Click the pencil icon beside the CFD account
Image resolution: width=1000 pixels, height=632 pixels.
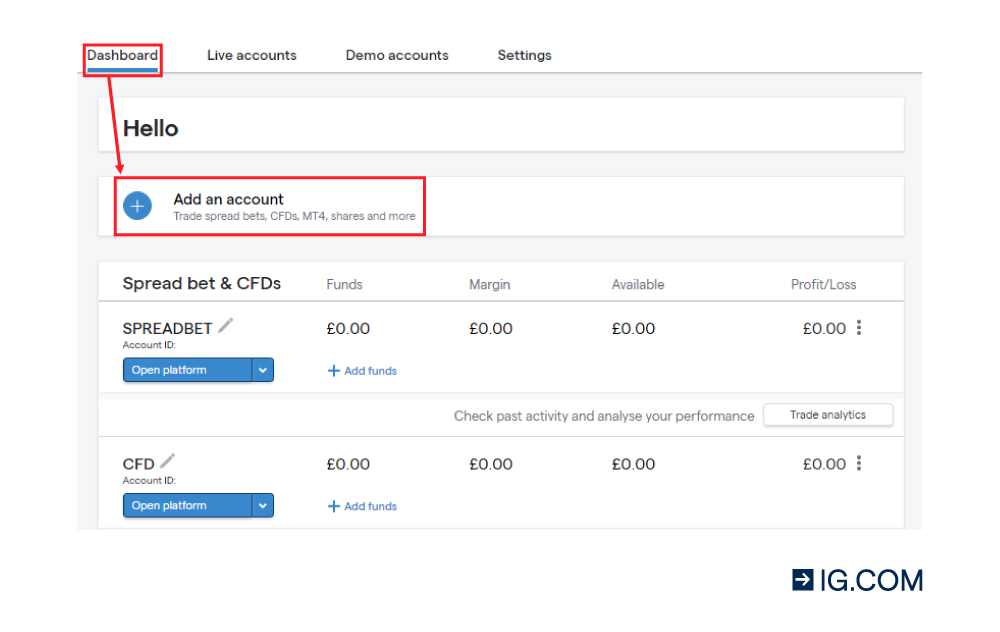click(166, 459)
